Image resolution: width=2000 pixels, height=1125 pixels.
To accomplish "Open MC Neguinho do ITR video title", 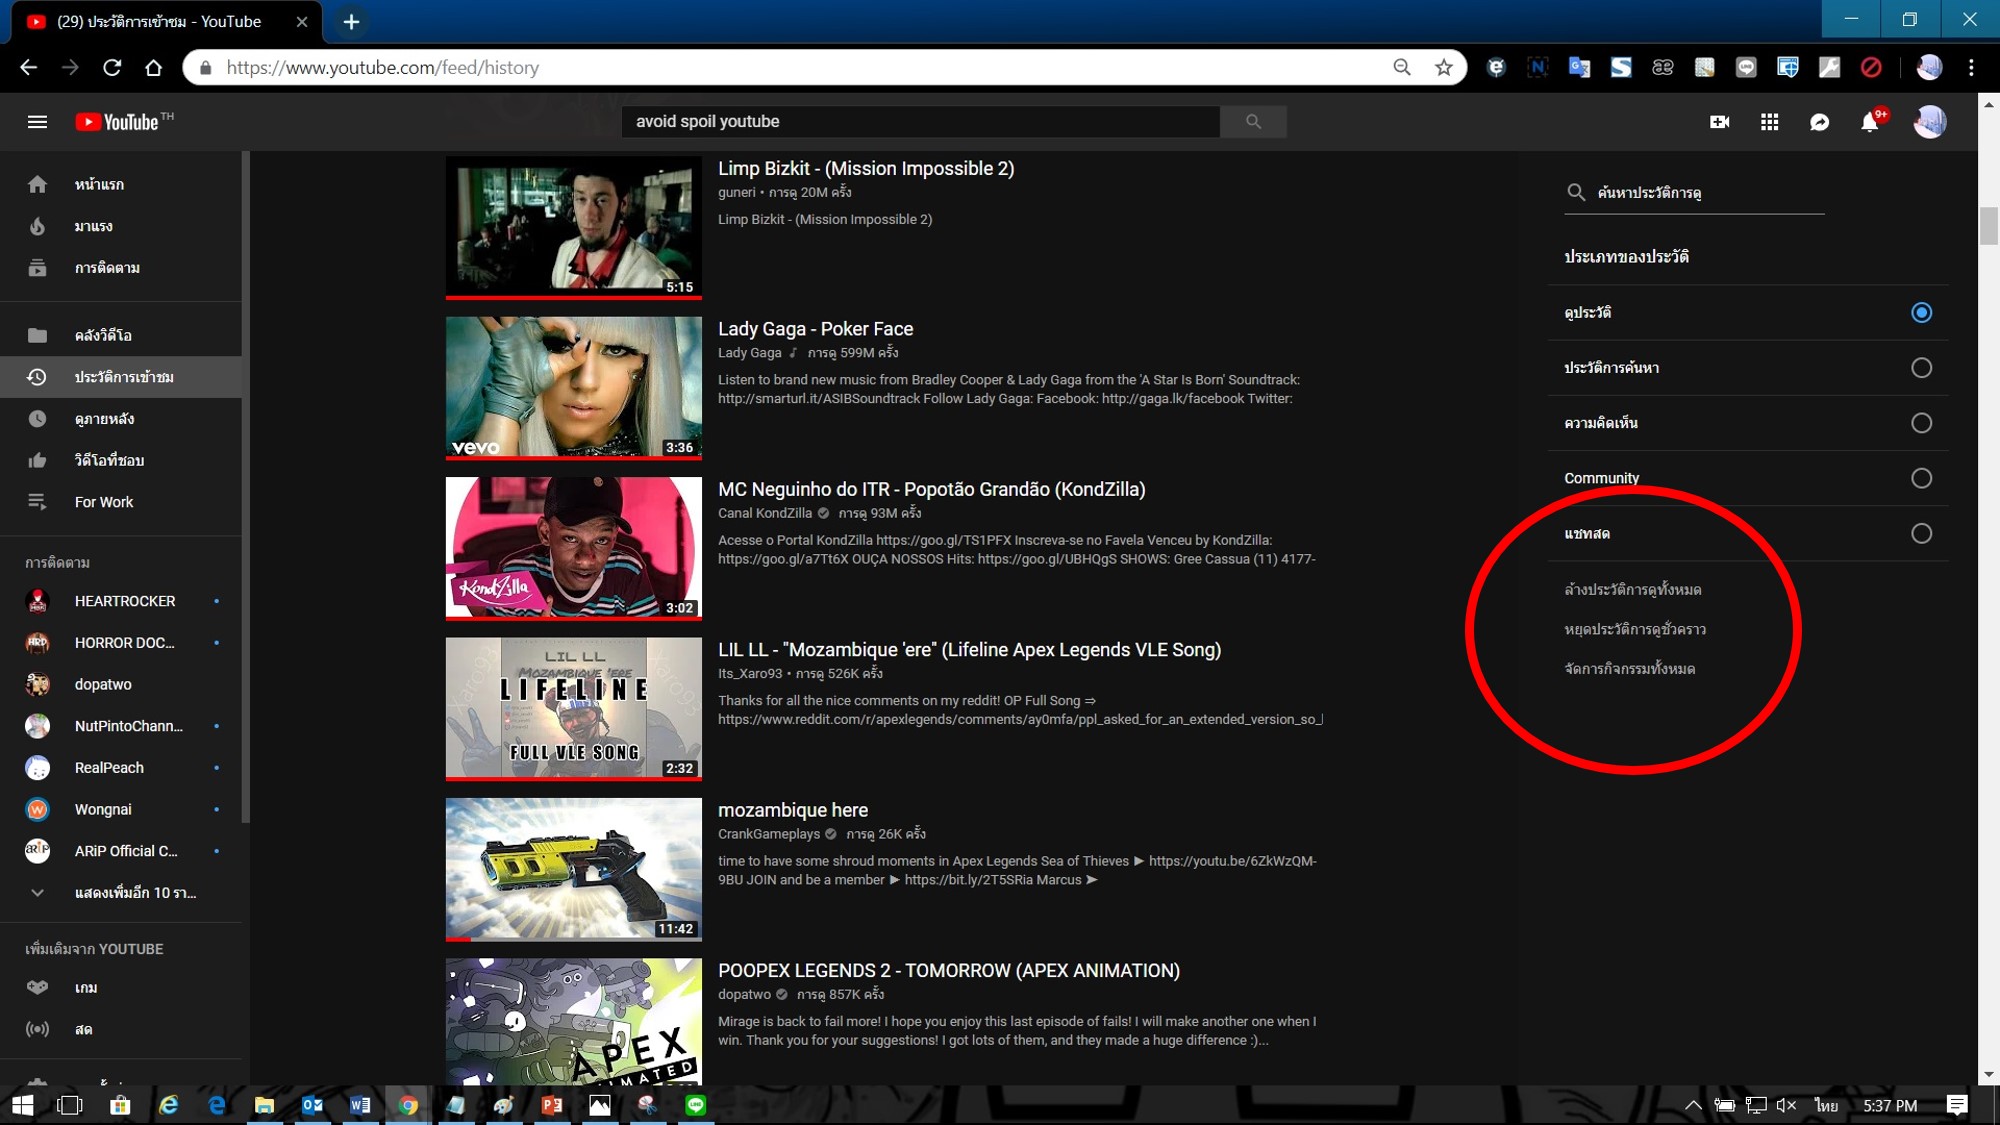I will tap(932, 489).
